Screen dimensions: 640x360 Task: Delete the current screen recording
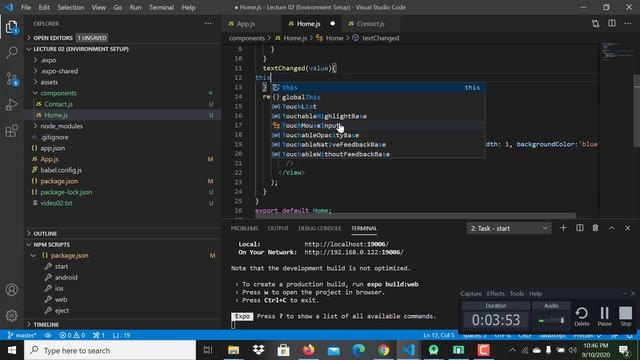[582, 316]
